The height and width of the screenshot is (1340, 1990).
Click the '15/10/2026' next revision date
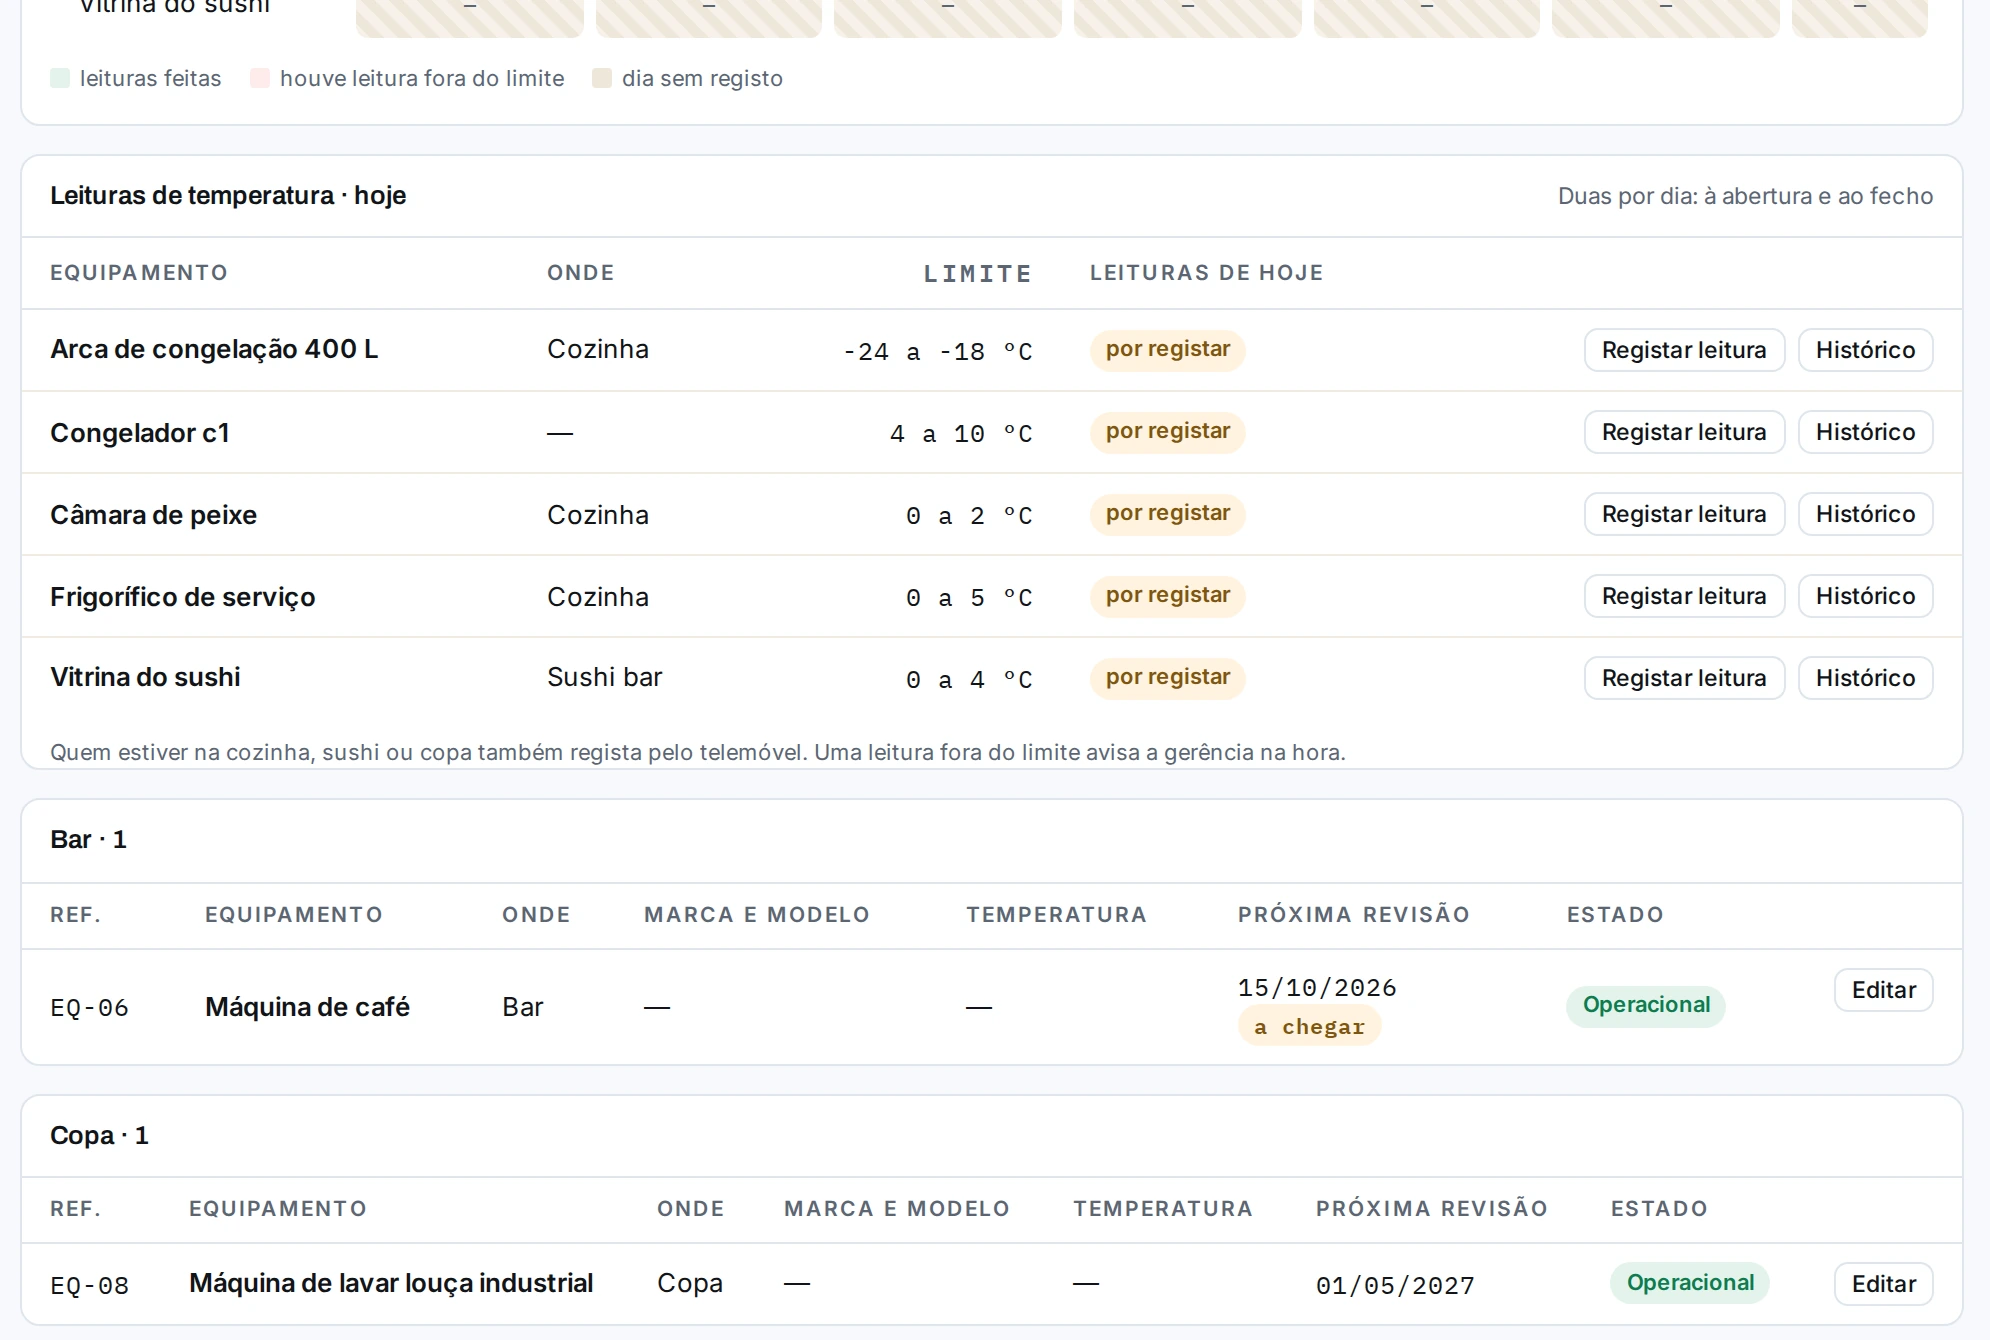pos(1317,988)
